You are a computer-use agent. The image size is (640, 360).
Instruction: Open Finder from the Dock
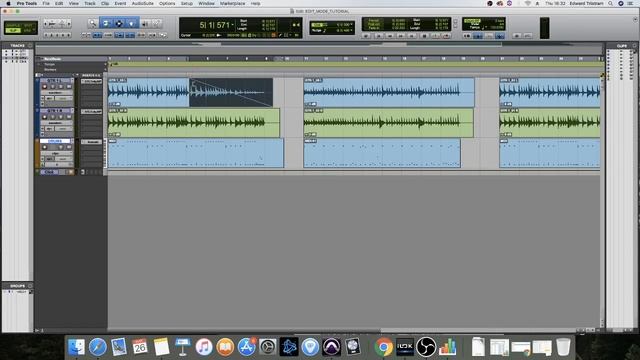[x=76, y=347]
